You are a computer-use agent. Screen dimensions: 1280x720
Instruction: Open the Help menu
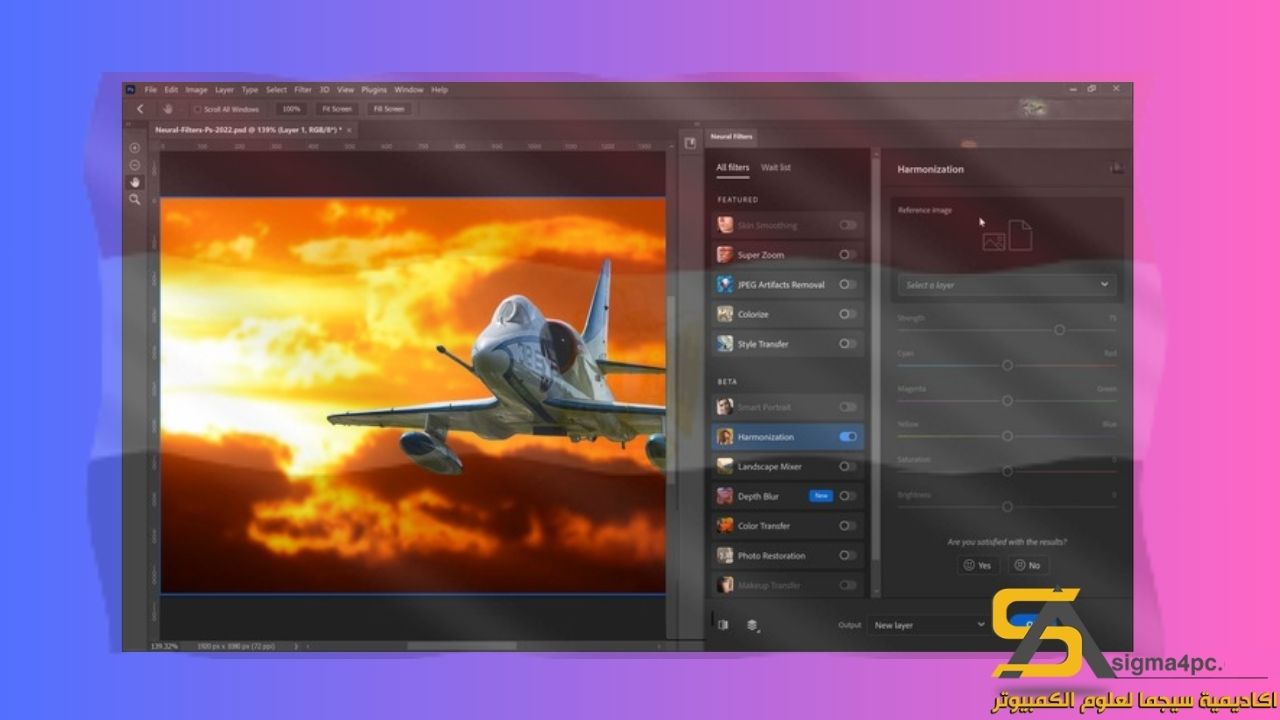pyautogui.click(x=439, y=90)
